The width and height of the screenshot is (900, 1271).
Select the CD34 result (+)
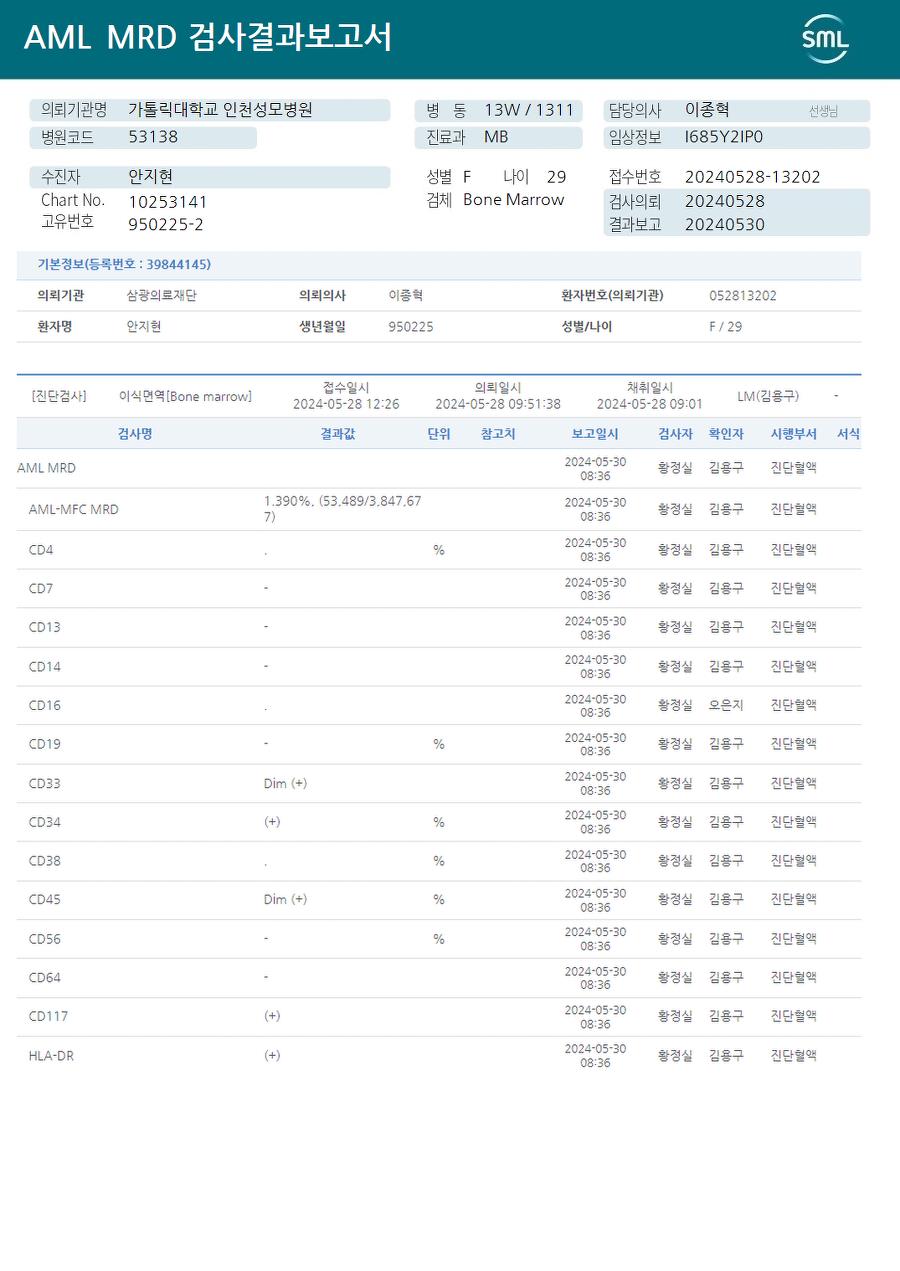pos(272,822)
